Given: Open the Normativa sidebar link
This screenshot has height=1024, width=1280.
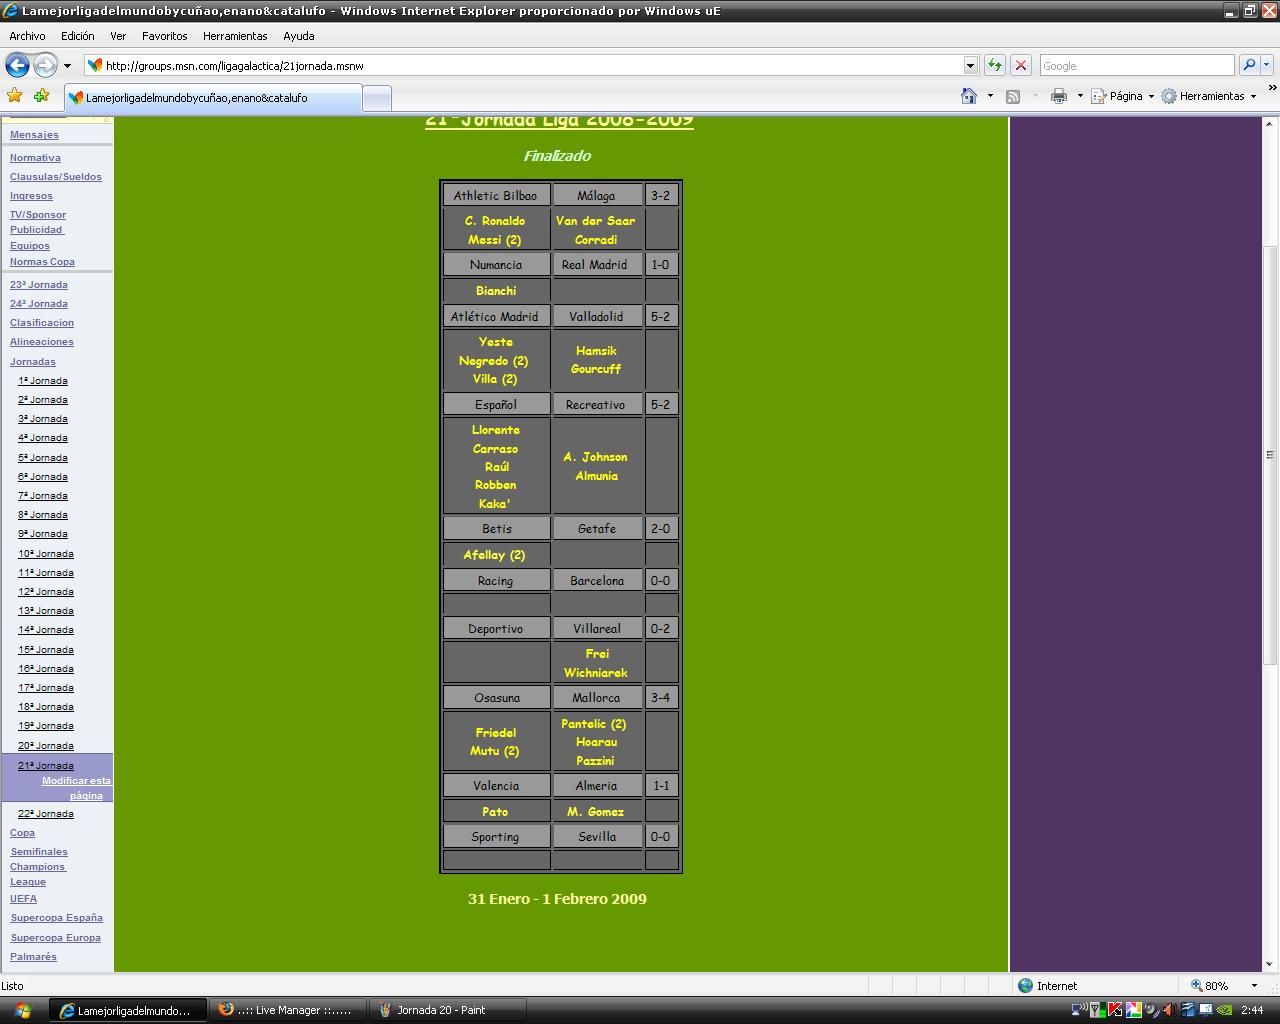Looking at the screenshot, I should [x=35, y=158].
